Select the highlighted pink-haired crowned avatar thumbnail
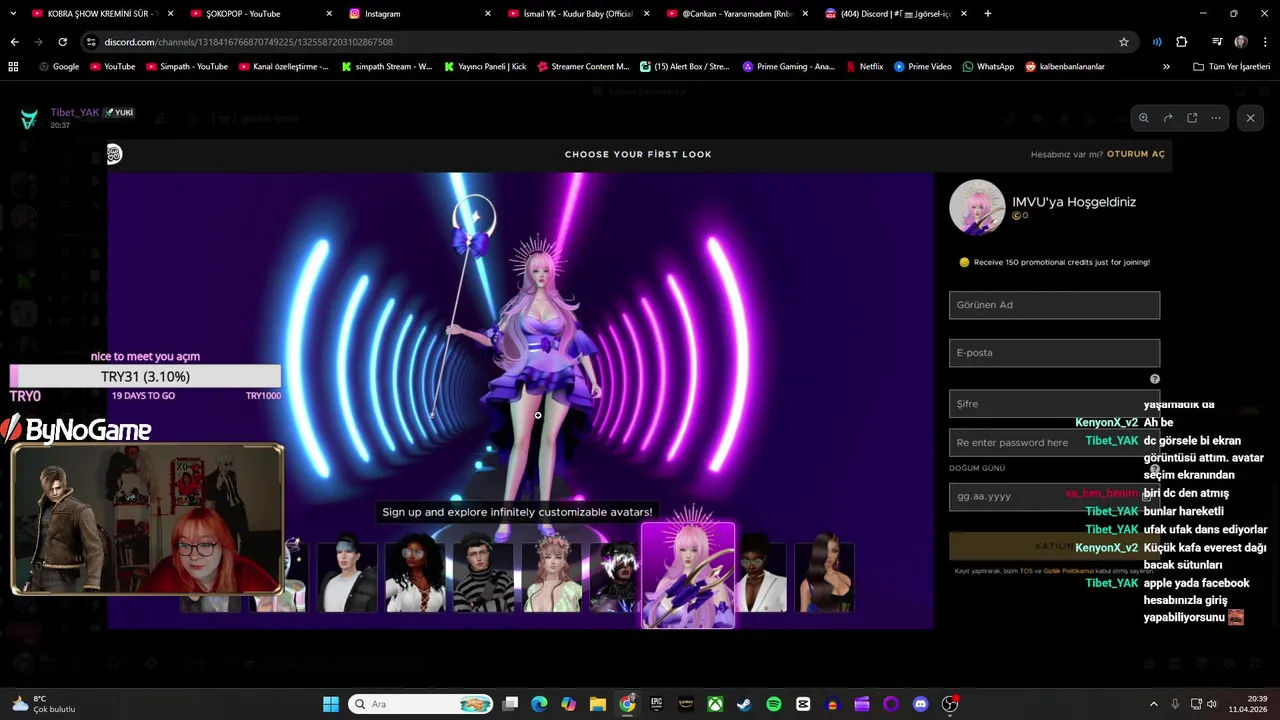The width and height of the screenshot is (1280, 720). coord(688,575)
